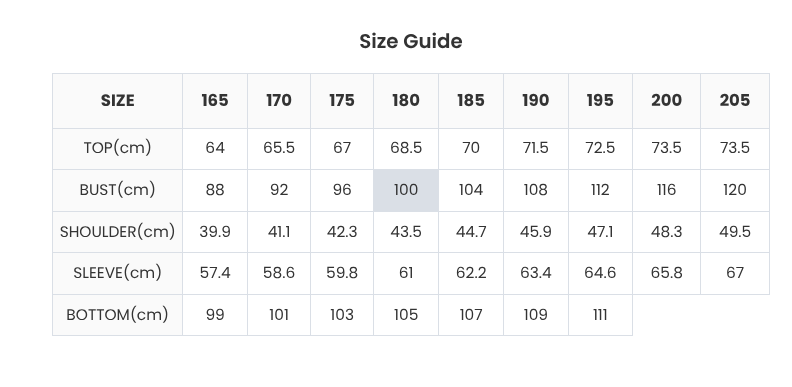This screenshot has height=387, width=792.
Task: Click the shoulder value 49.5 cell
Action: (x=735, y=232)
